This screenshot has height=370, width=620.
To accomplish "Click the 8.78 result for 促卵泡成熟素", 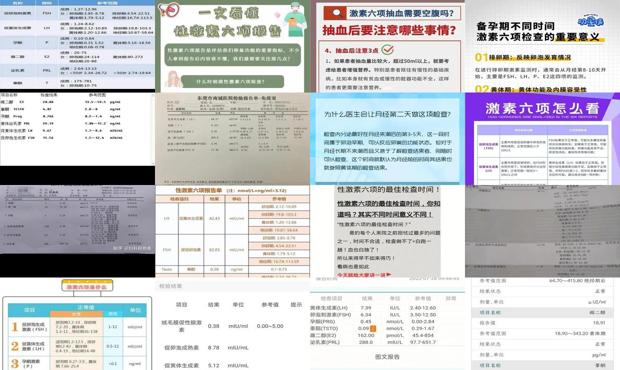I will (x=214, y=347).
